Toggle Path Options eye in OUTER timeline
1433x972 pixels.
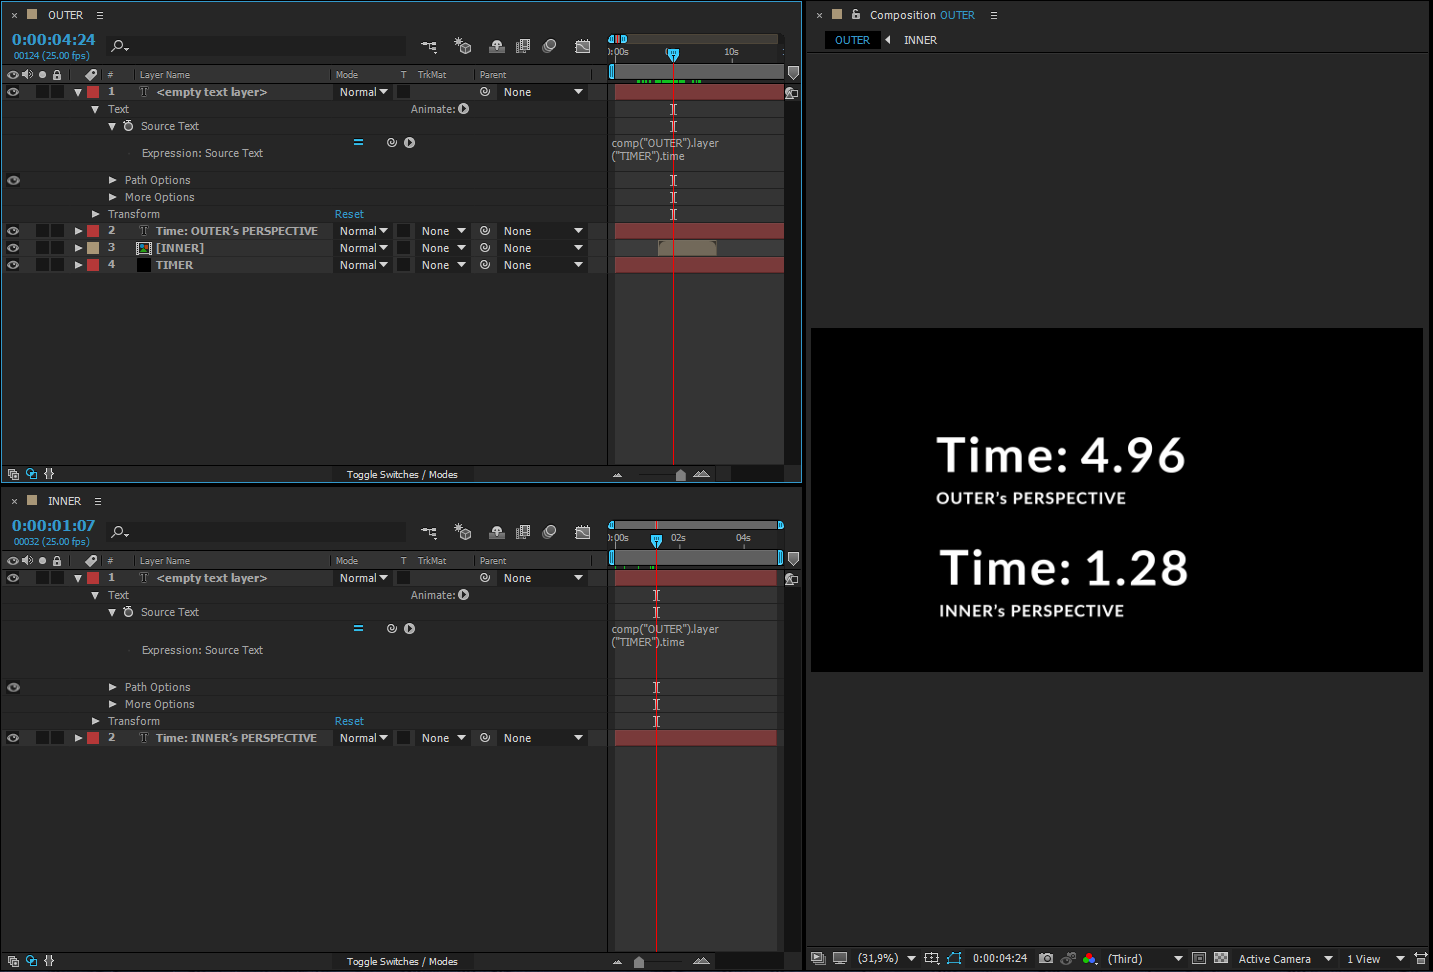[13, 181]
